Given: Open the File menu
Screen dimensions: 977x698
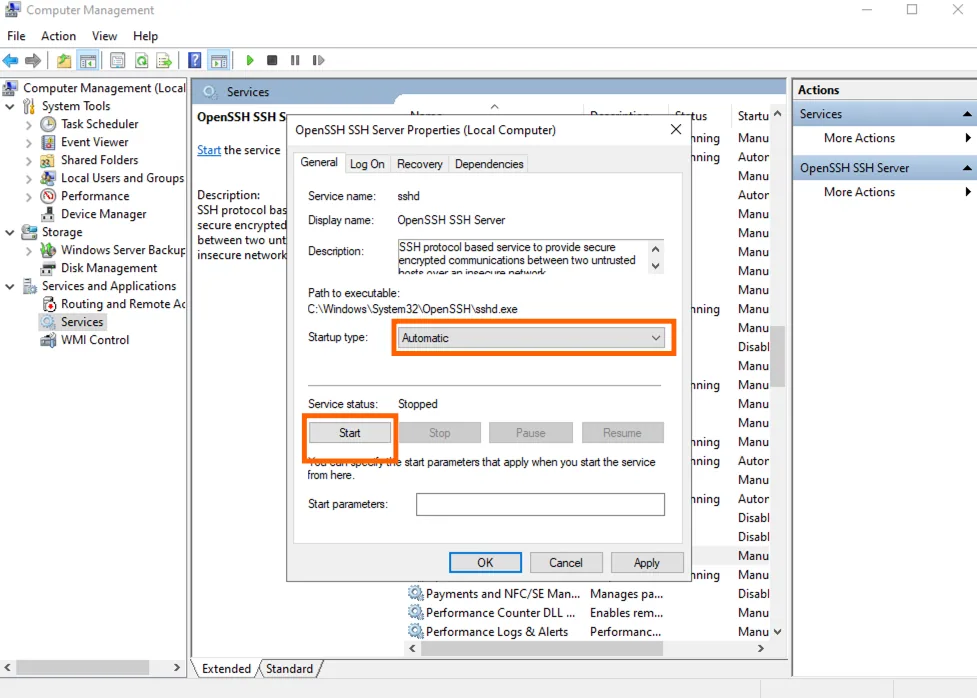Looking at the screenshot, I should [16, 36].
